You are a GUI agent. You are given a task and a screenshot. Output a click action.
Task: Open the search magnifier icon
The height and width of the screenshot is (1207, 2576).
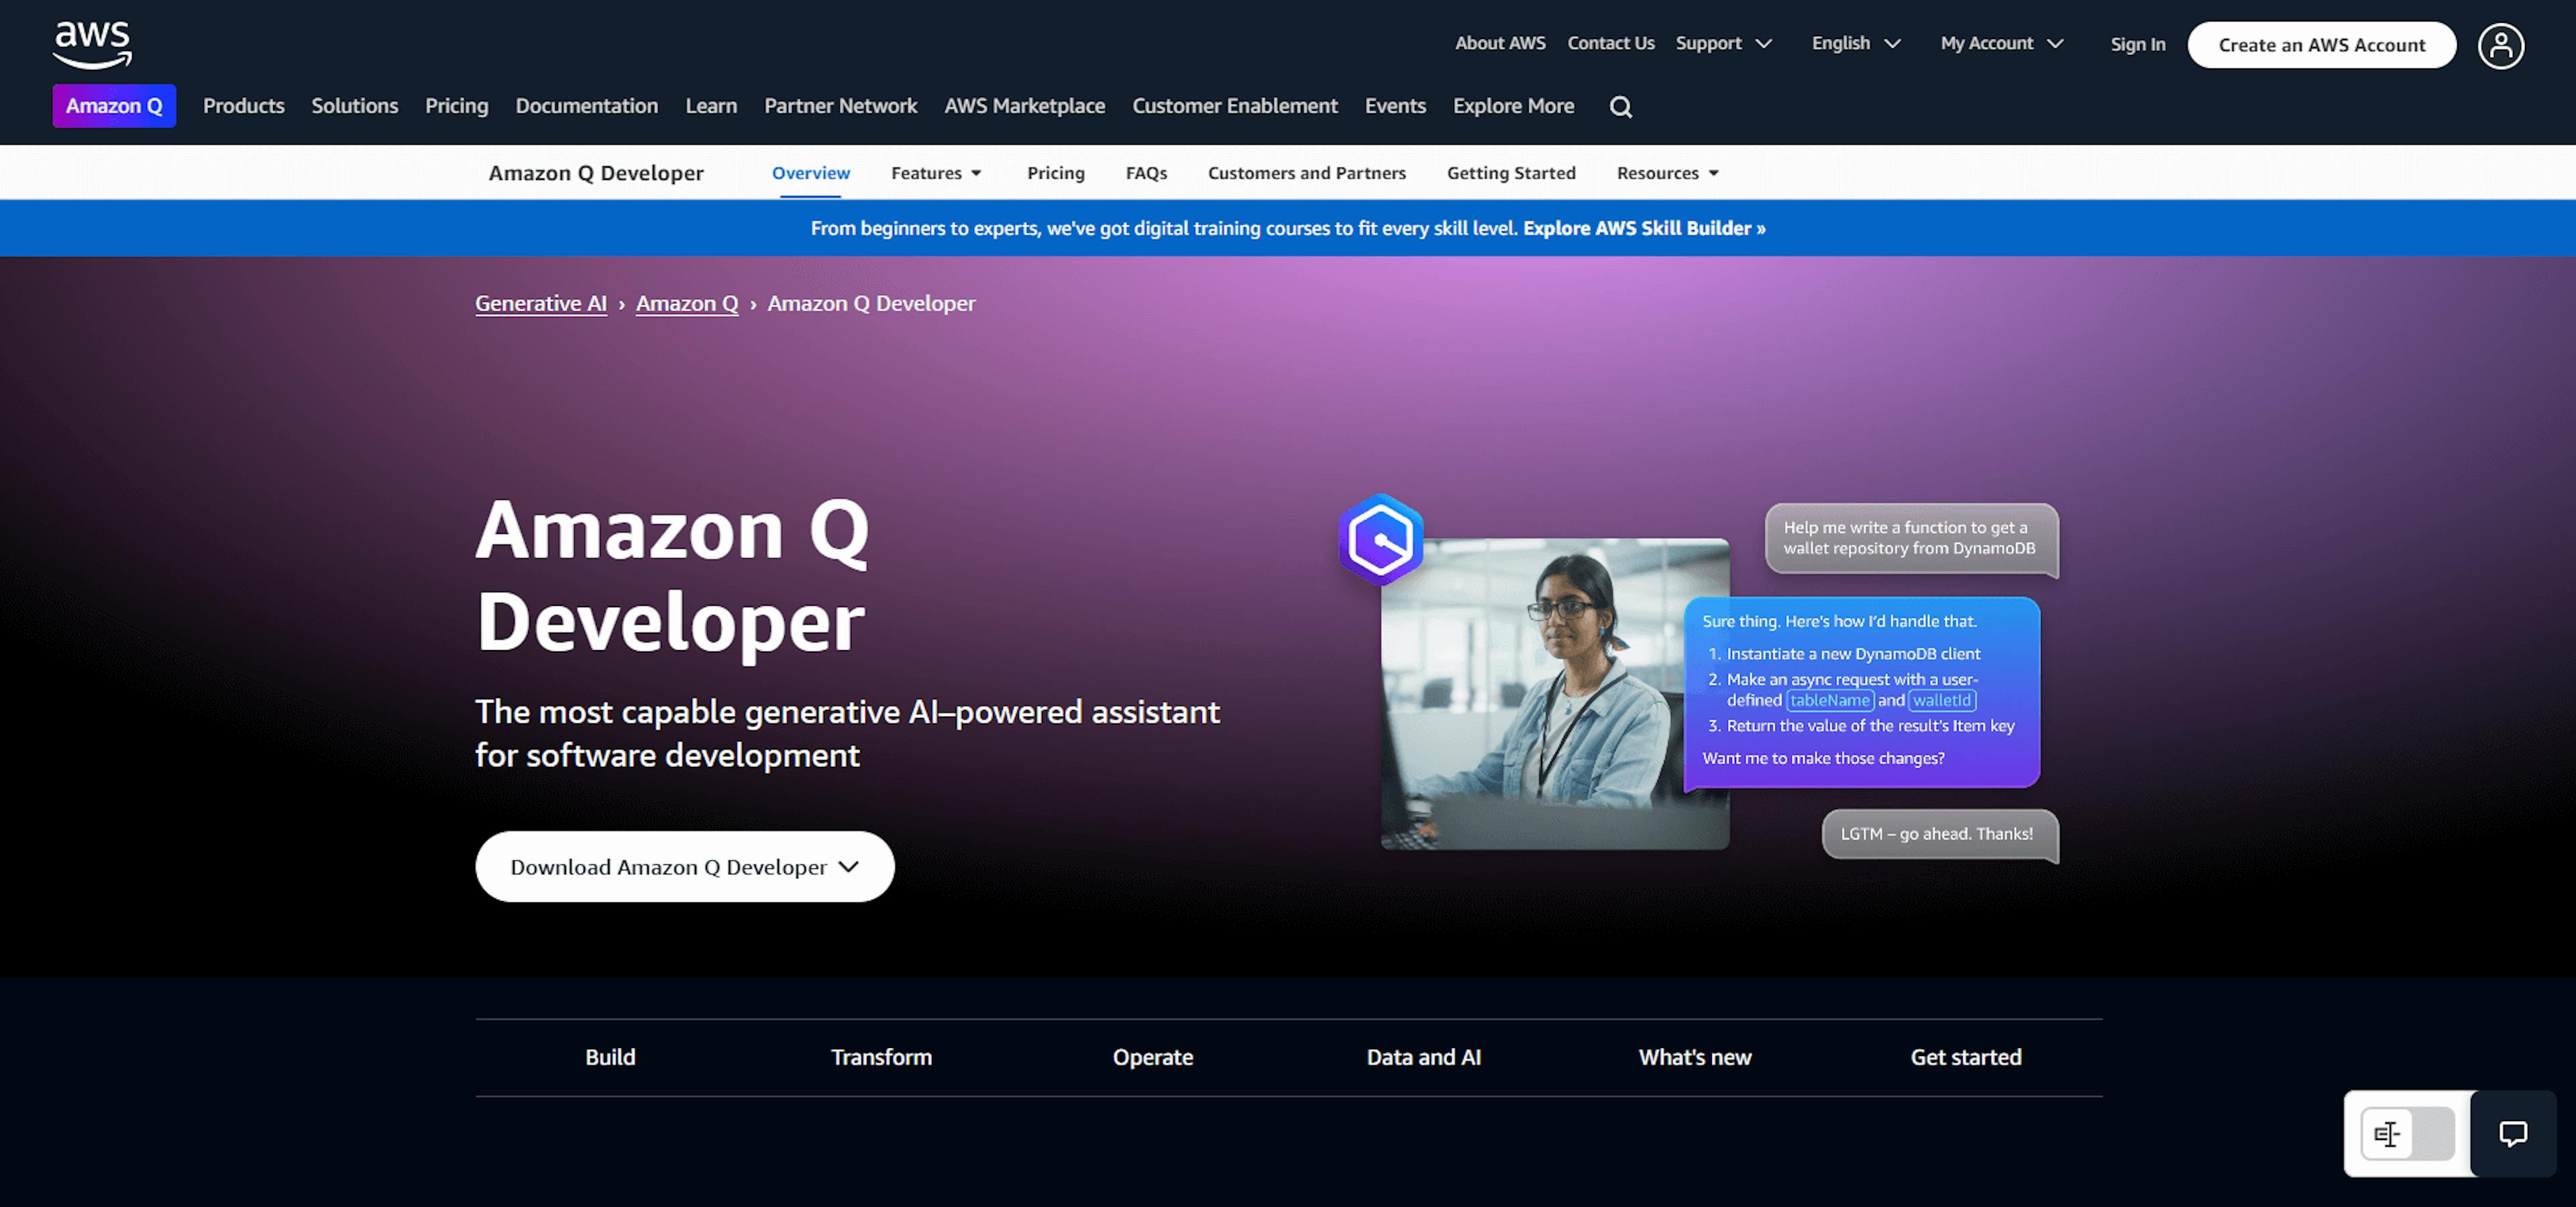pyautogui.click(x=1621, y=107)
